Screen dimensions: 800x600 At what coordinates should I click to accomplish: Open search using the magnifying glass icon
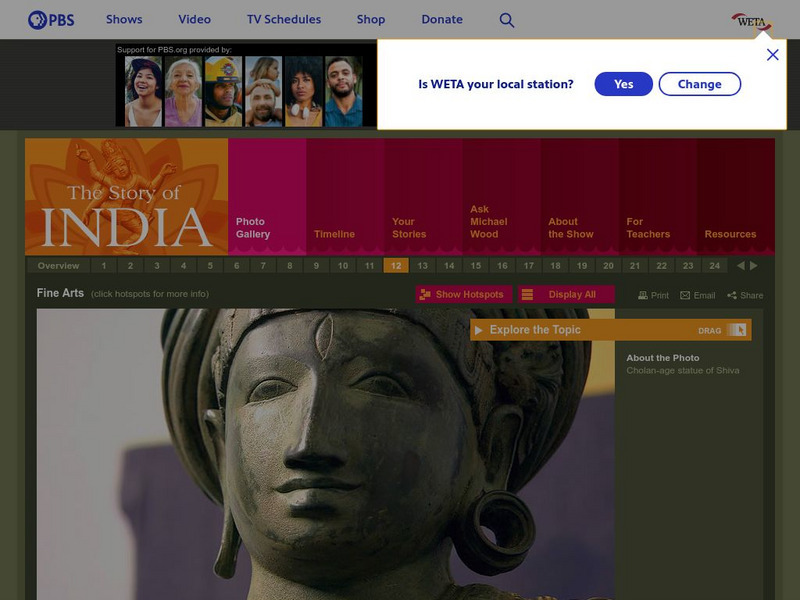pos(507,19)
